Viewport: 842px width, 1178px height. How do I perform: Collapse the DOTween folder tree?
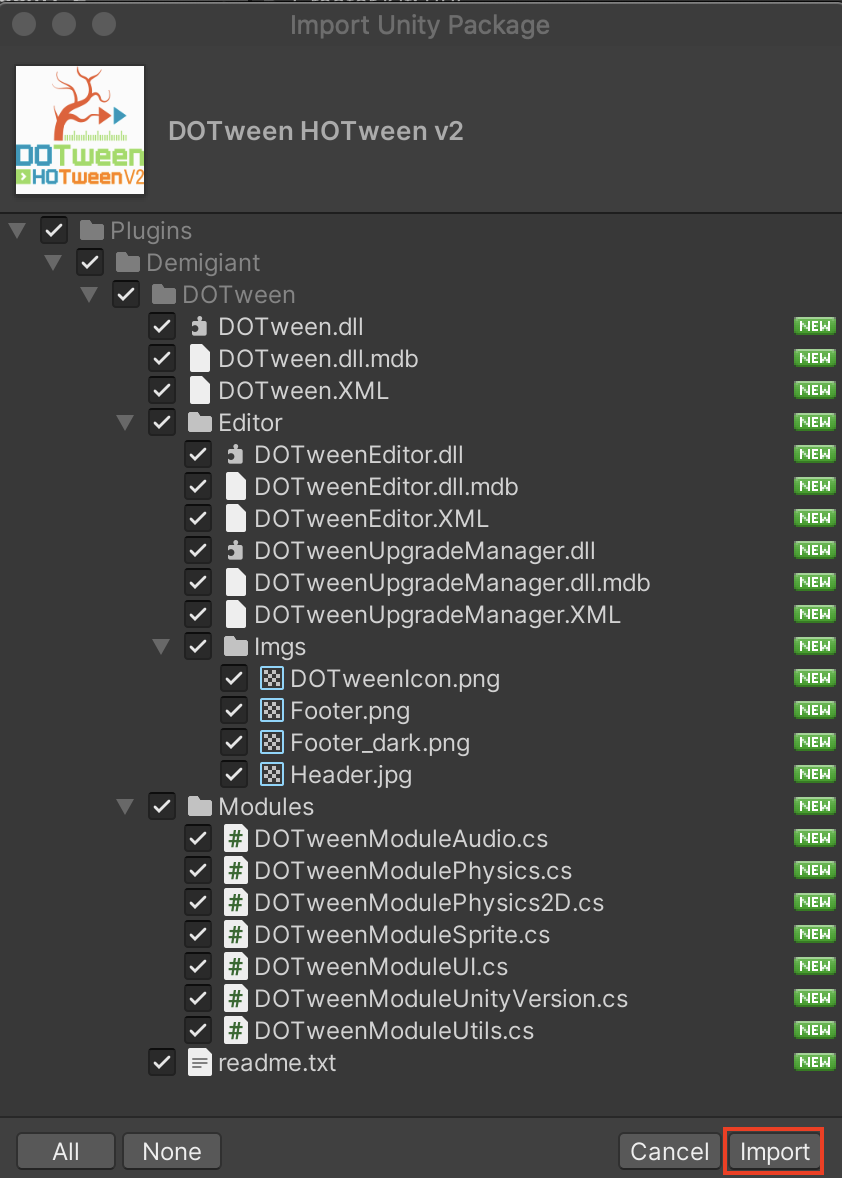[x=89, y=294]
